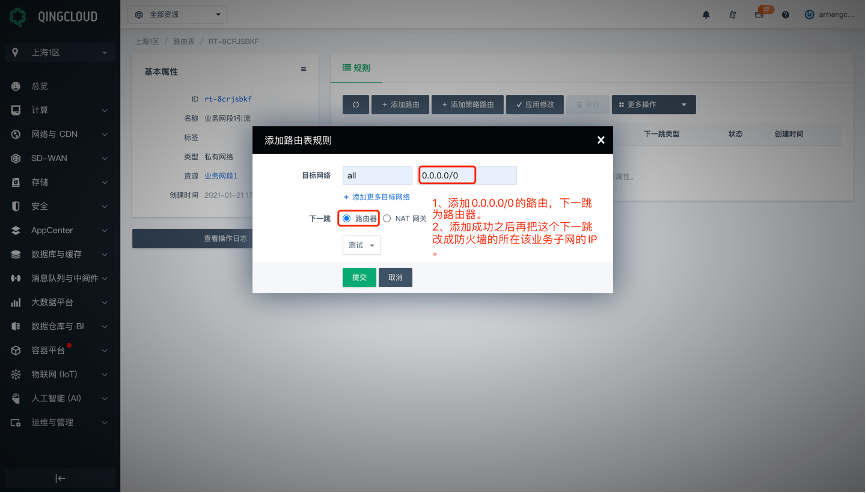This screenshot has height=493, width=866.
Task: Select the NAT 网关 radio option
Action: coord(387,218)
